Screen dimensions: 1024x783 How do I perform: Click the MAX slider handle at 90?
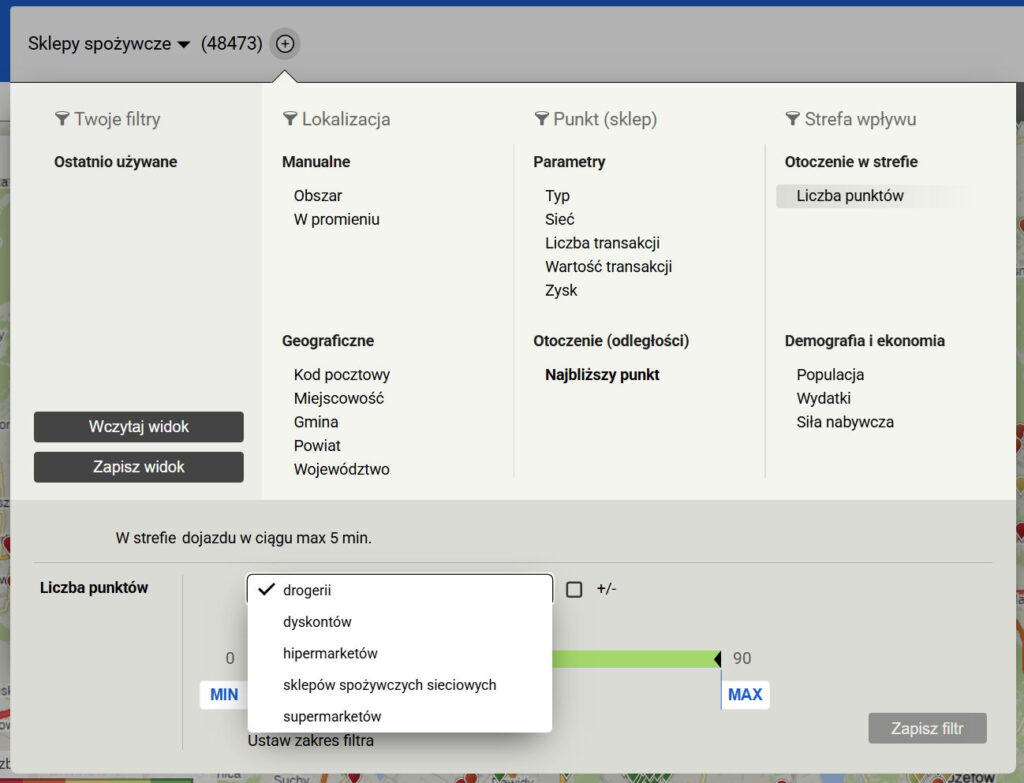tap(717, 659)
